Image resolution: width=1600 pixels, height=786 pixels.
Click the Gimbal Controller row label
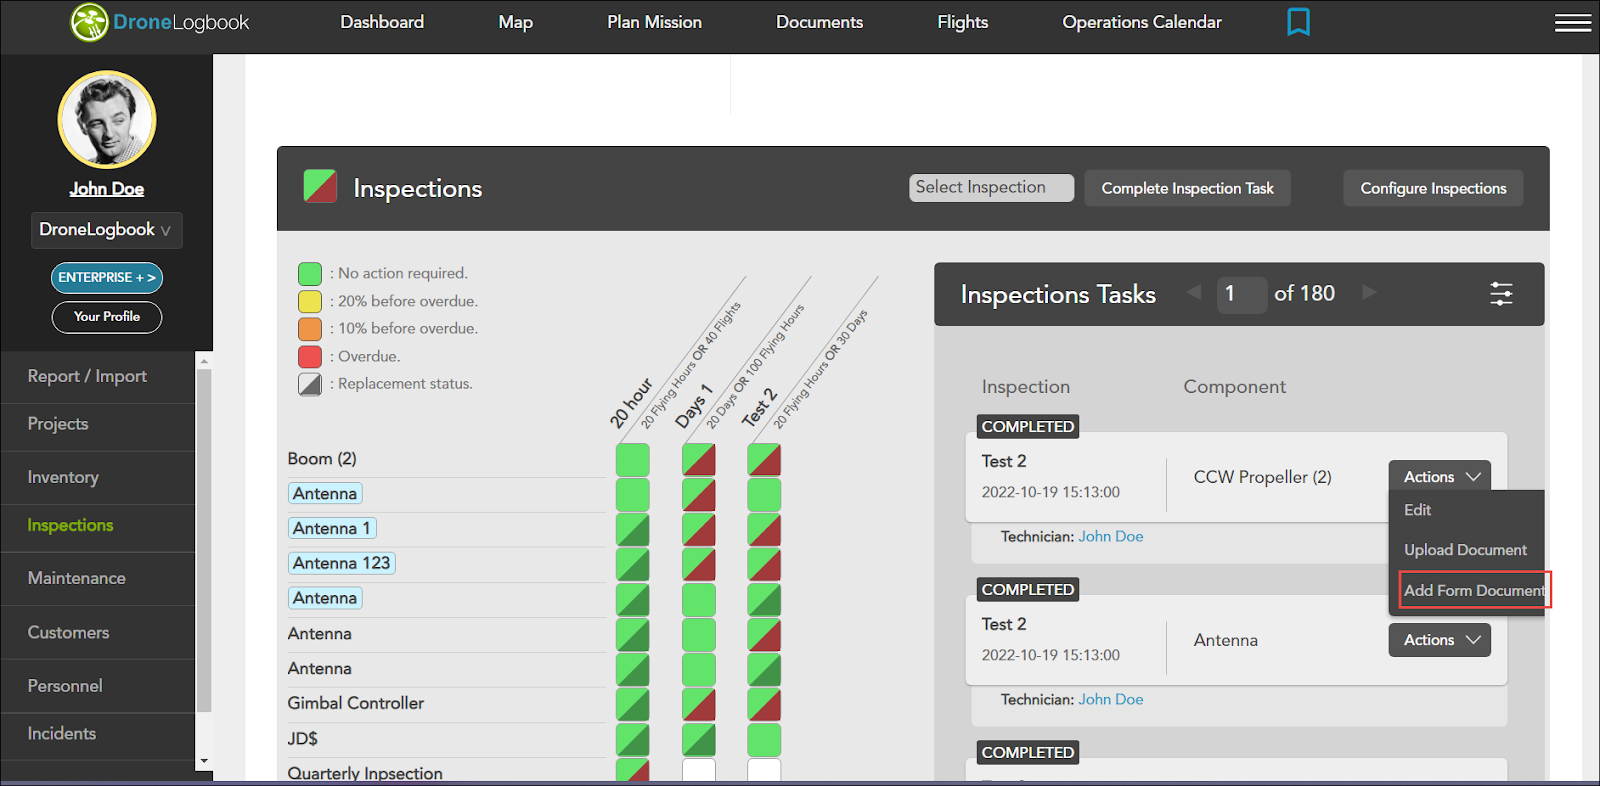pyautogui.click(x=355, y=704)
